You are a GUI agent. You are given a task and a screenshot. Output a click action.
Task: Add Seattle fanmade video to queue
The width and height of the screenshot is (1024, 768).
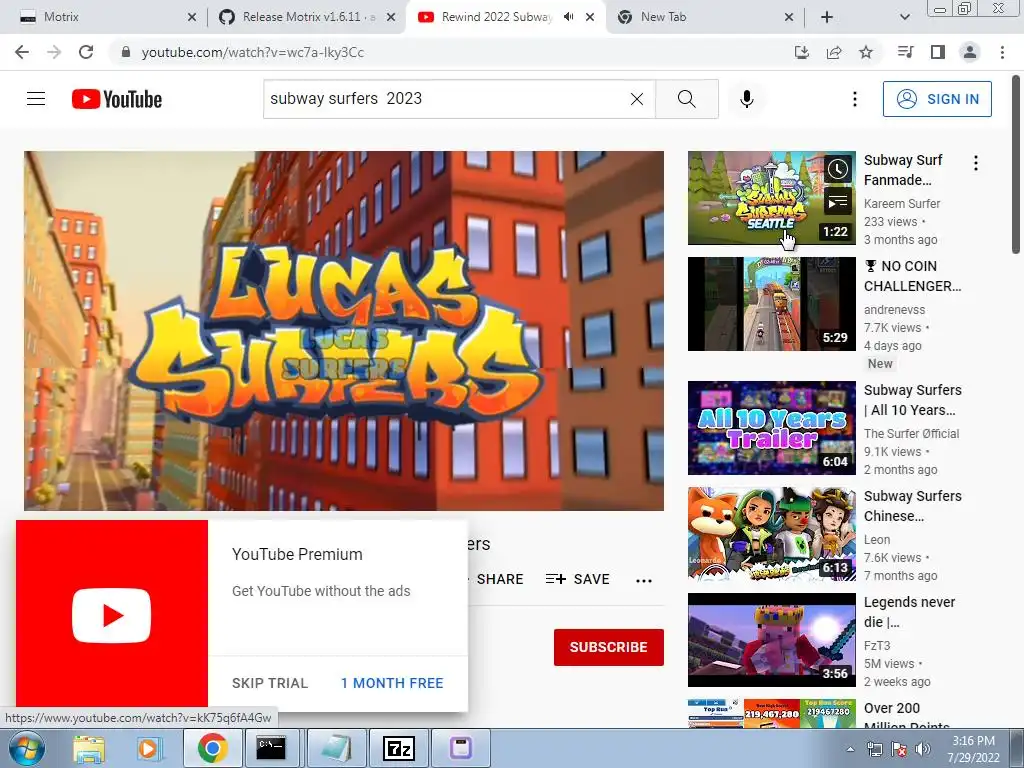(837, 202)
